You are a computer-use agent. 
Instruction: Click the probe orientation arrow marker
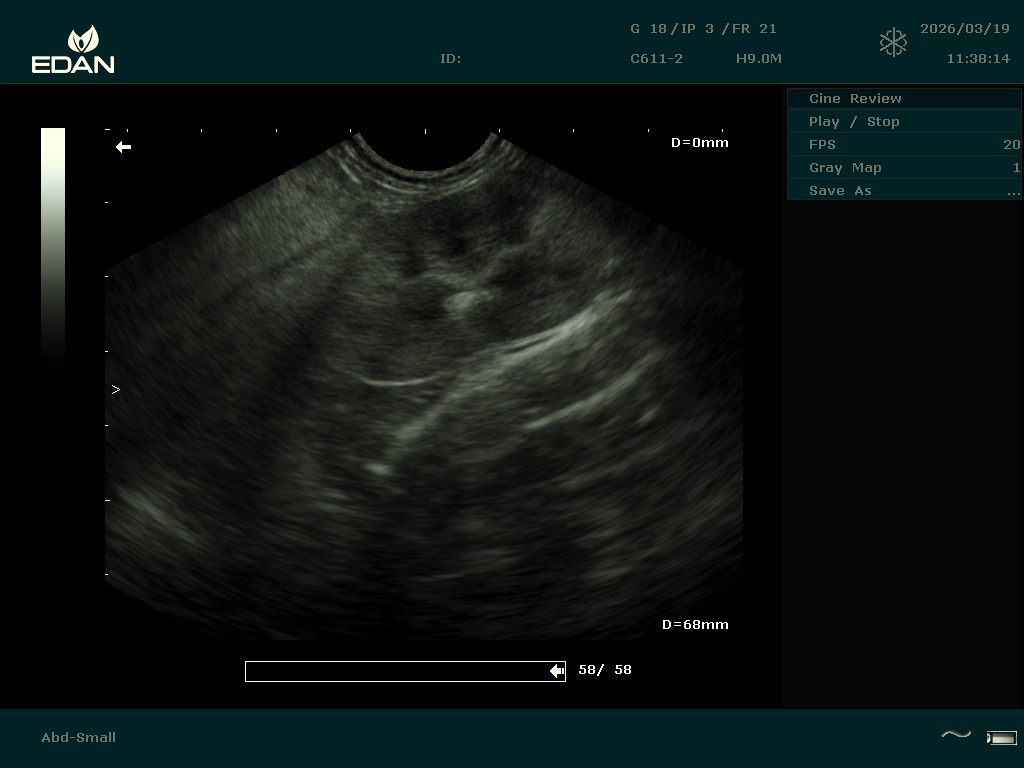pyautogui.click(x=123, y=147)
